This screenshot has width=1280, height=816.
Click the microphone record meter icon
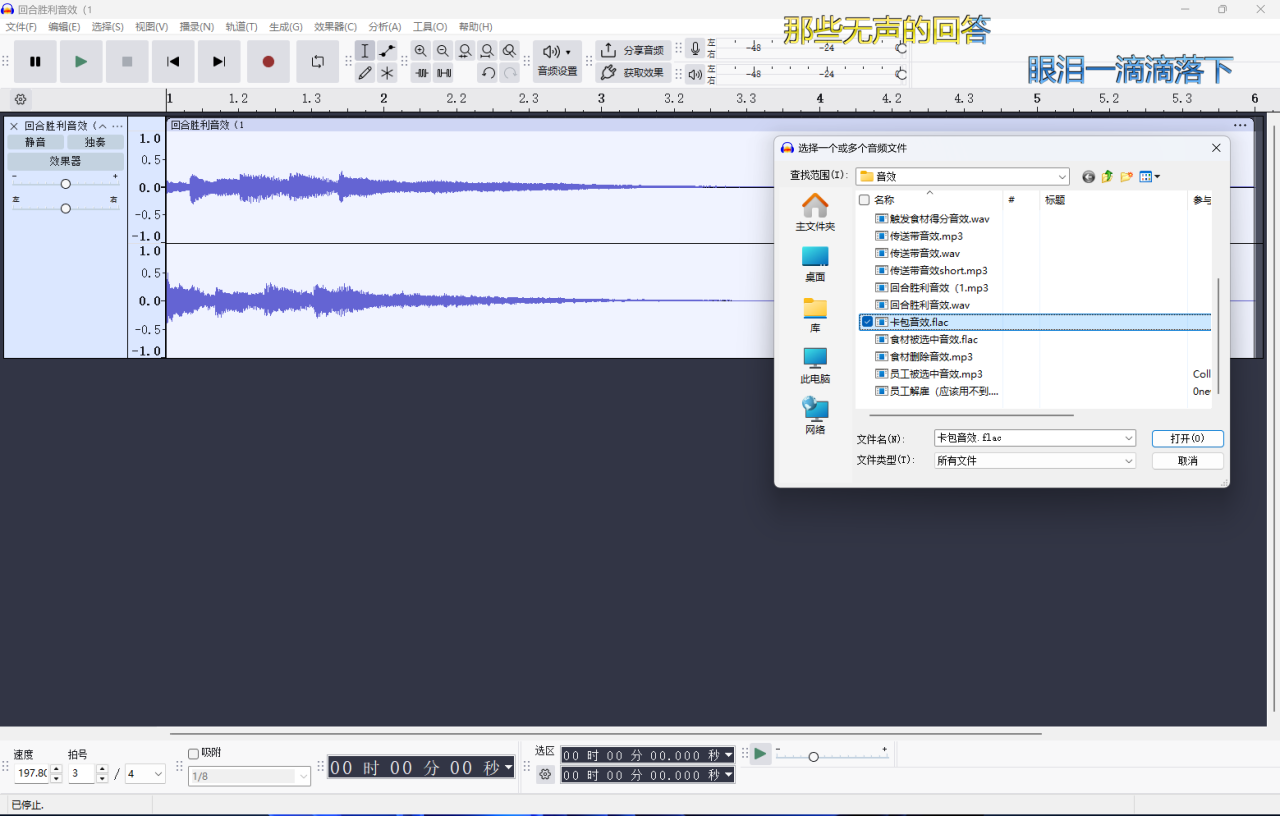695,49
